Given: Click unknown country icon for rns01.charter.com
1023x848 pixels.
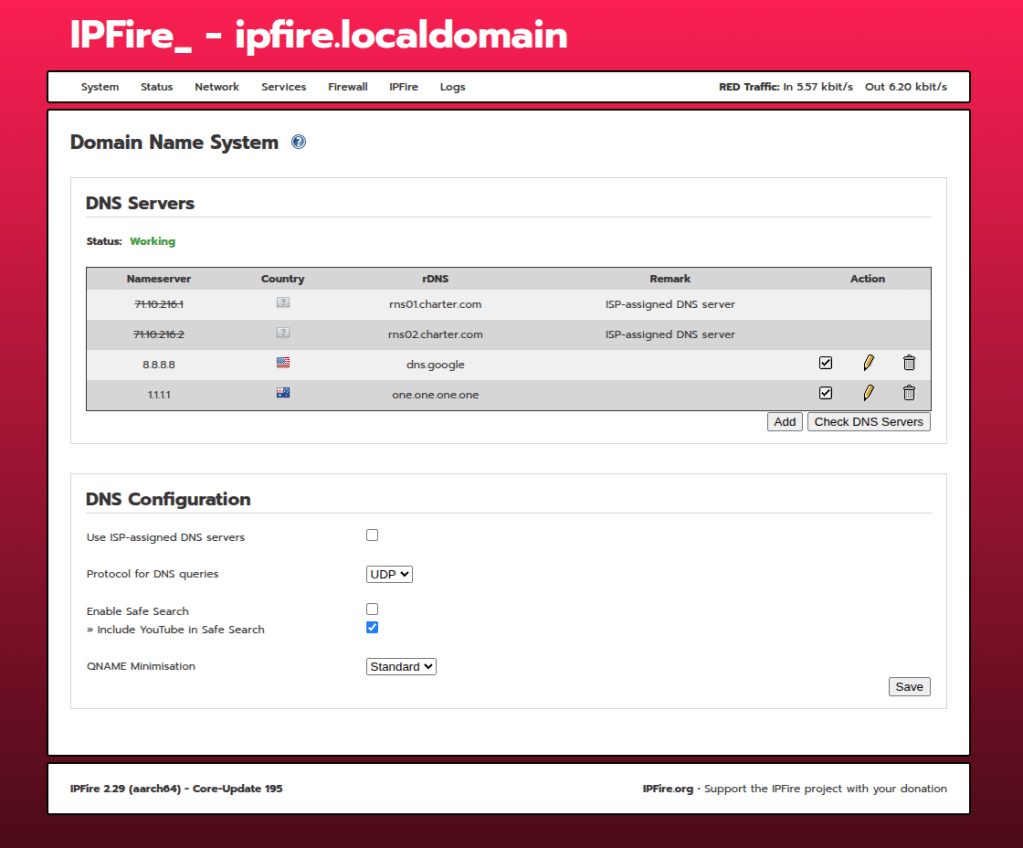Looking at the screenshot, I should point(283,303).
